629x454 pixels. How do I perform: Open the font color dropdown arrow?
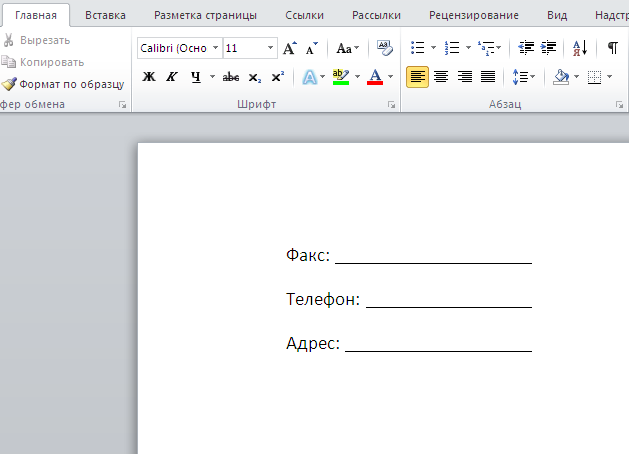pyautogui.click(x=390, y=77)
